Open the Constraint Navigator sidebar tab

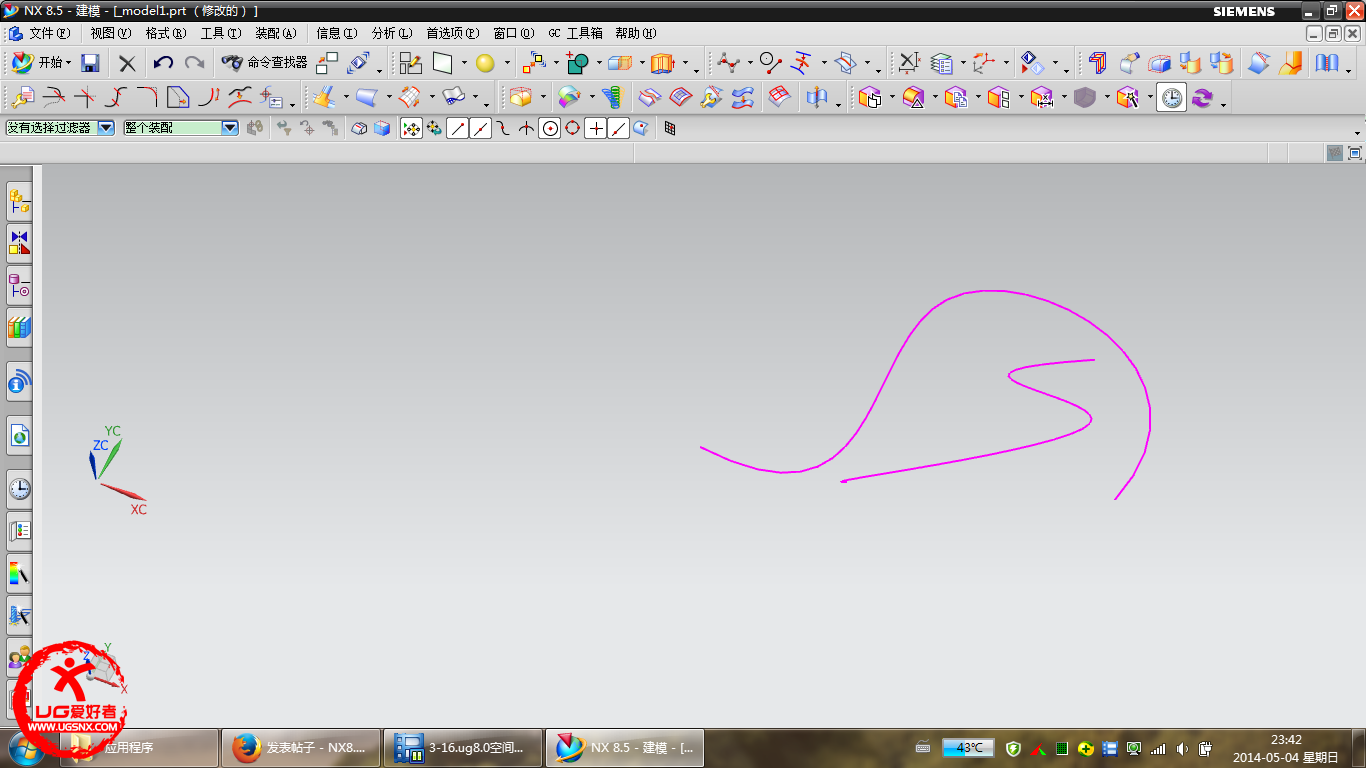click(19, 241)
